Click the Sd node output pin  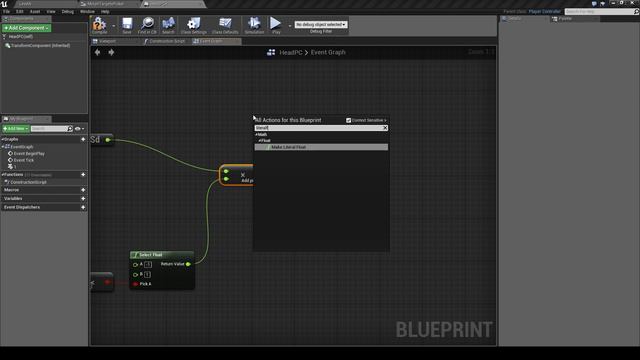coord(108,140)
